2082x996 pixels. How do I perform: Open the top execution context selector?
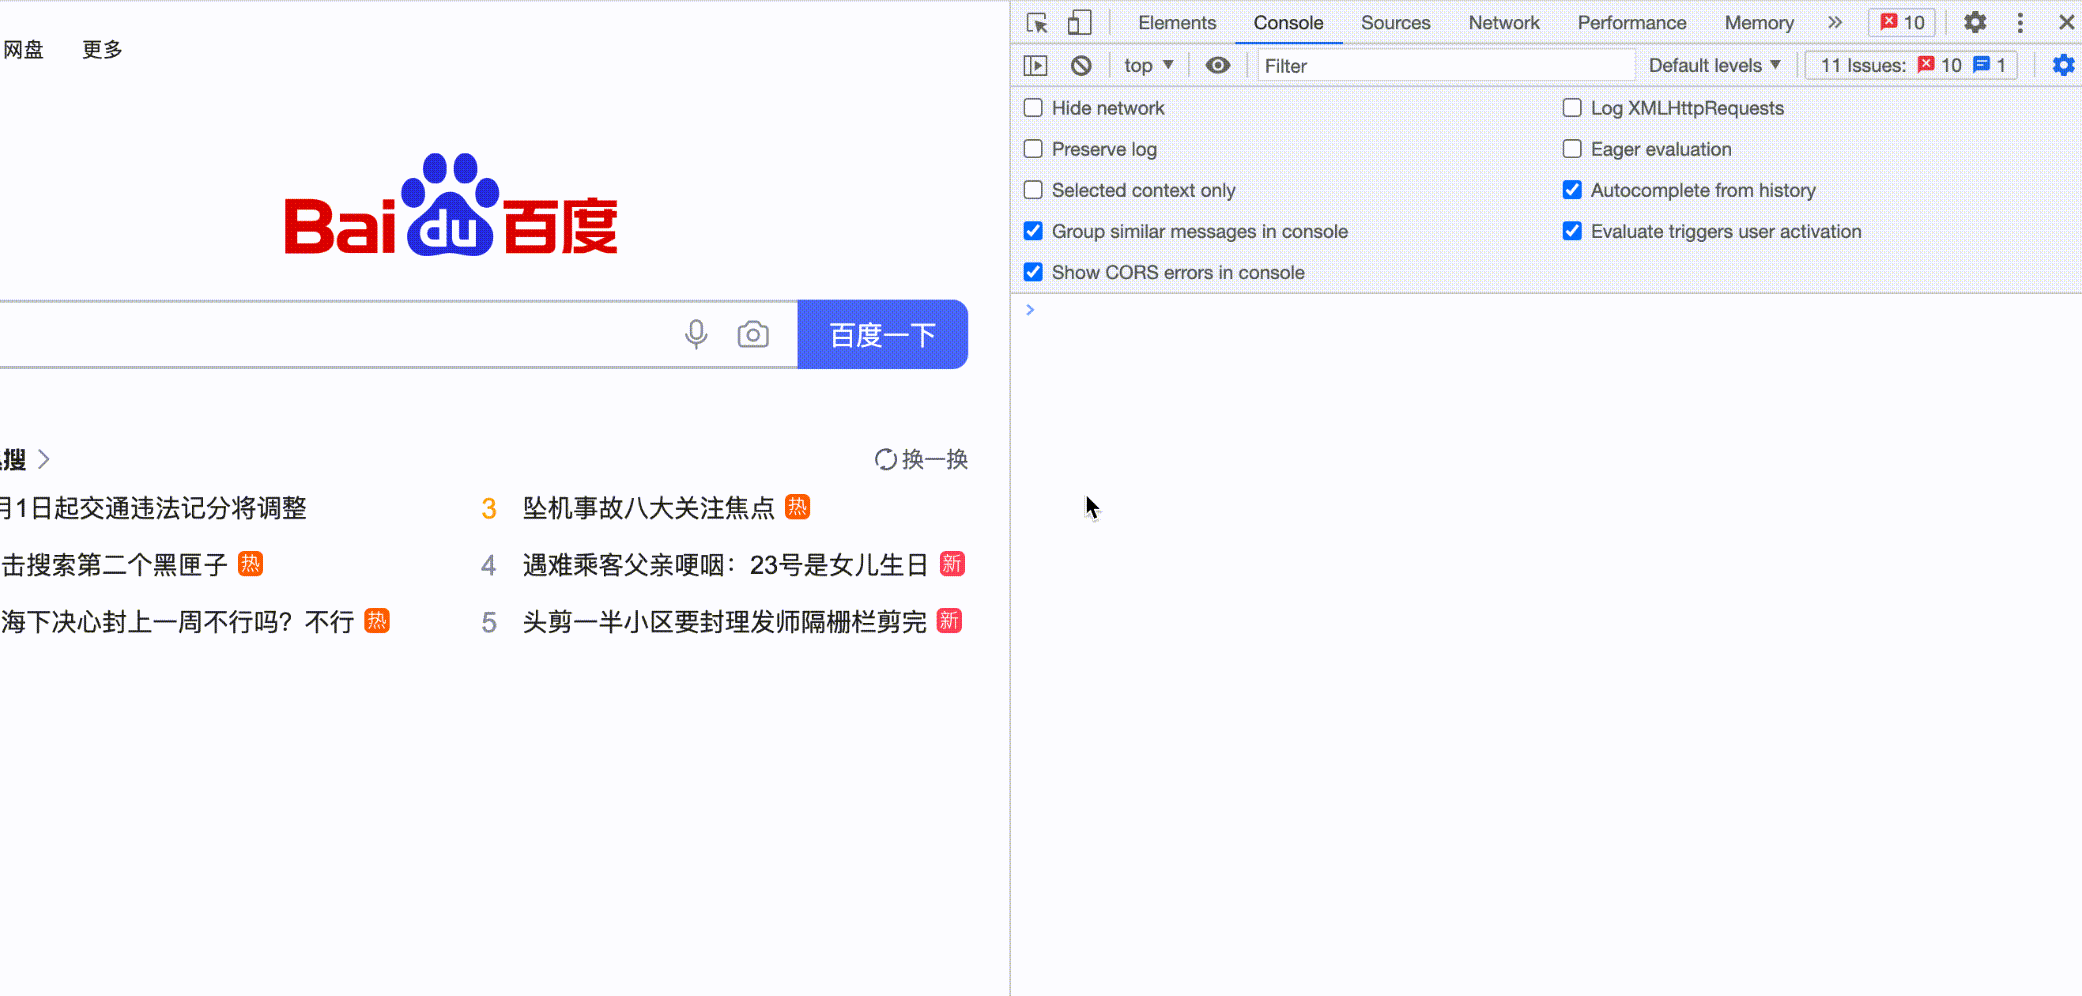tap(1148, 64)
